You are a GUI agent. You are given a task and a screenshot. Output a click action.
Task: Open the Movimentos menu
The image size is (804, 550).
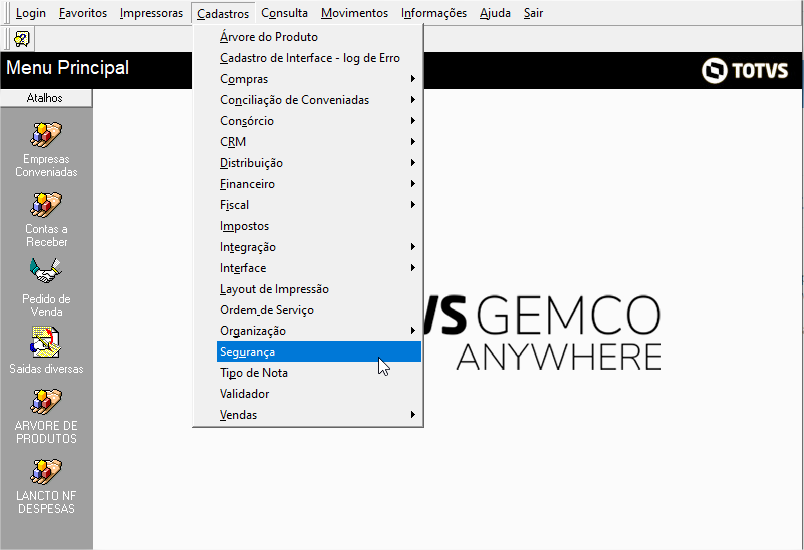354,13
